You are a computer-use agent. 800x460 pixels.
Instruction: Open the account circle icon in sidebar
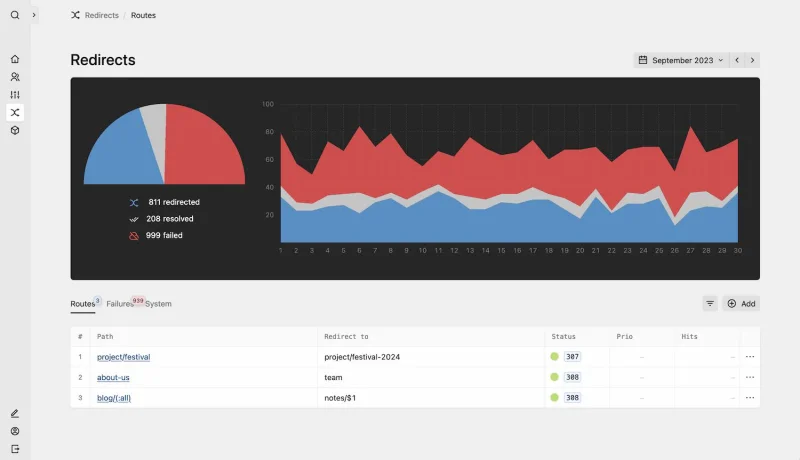pyautogui.click(x=15, y=431)
